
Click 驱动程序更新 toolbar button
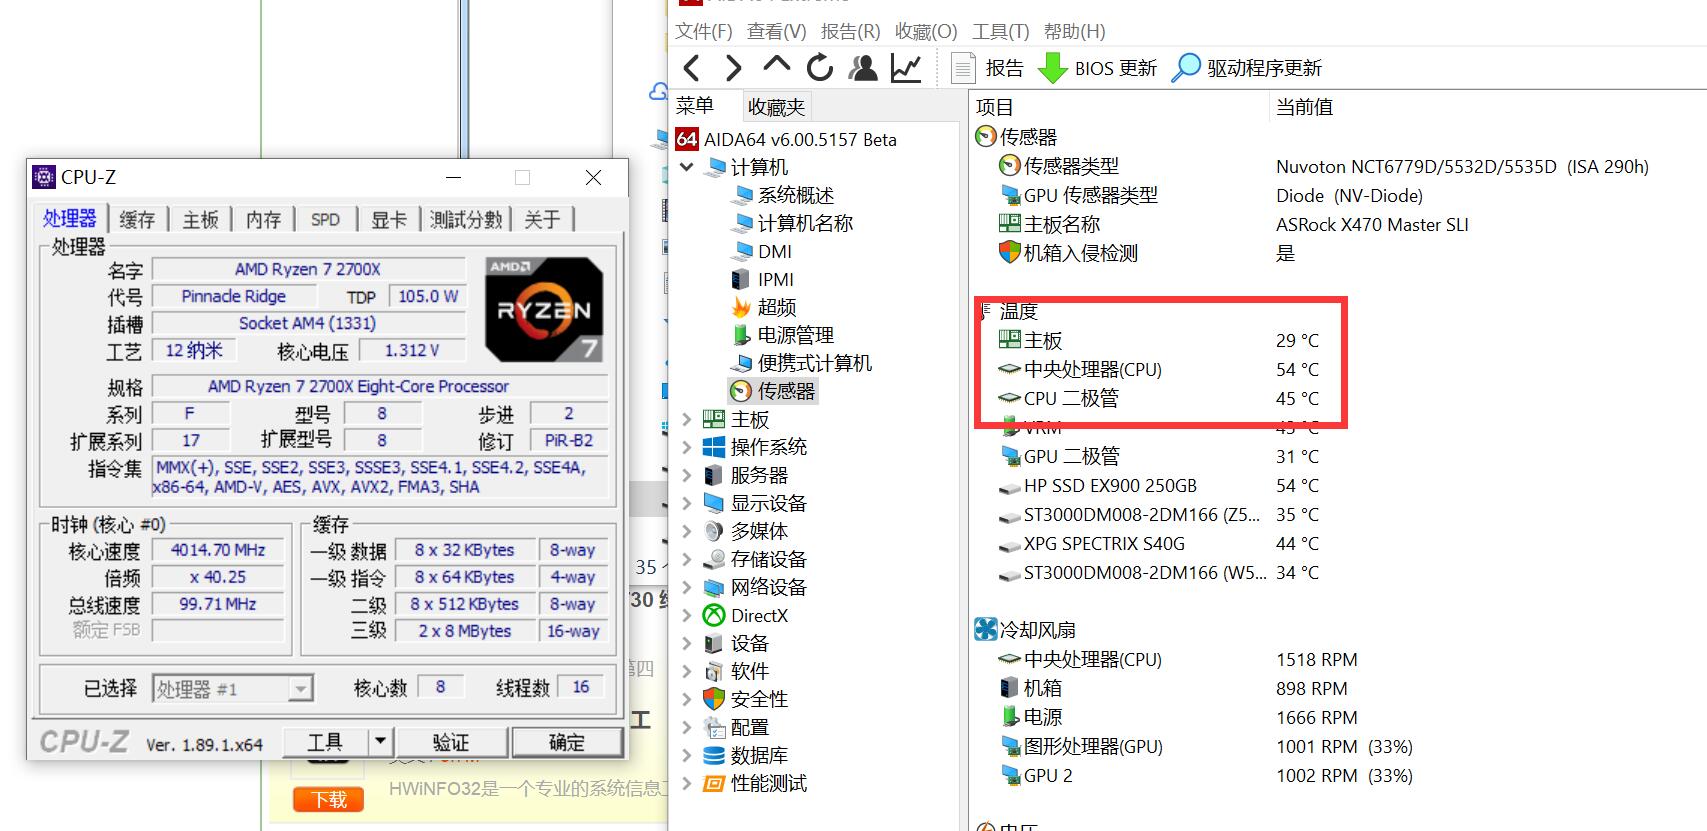pos(1246,68)
